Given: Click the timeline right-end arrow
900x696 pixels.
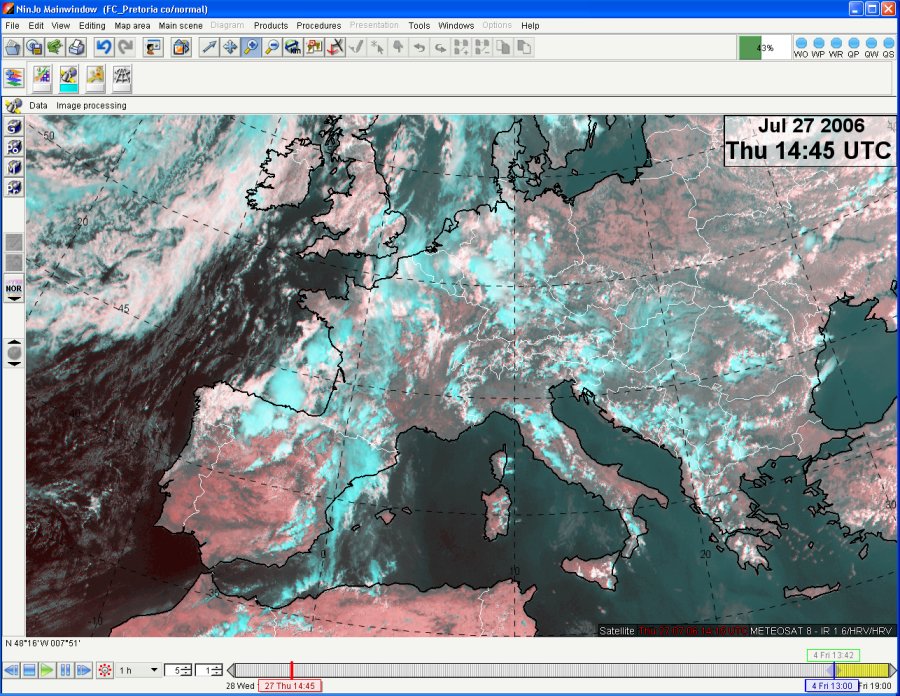Looking at the screenshot, I should [x=893, y=670].
